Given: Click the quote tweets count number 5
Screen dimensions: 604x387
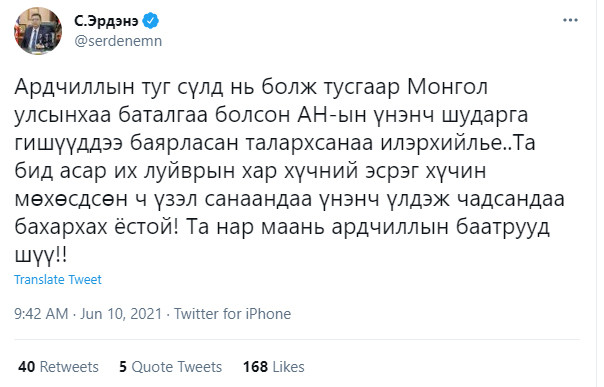Looking at the screenshot, I should 123,367.
